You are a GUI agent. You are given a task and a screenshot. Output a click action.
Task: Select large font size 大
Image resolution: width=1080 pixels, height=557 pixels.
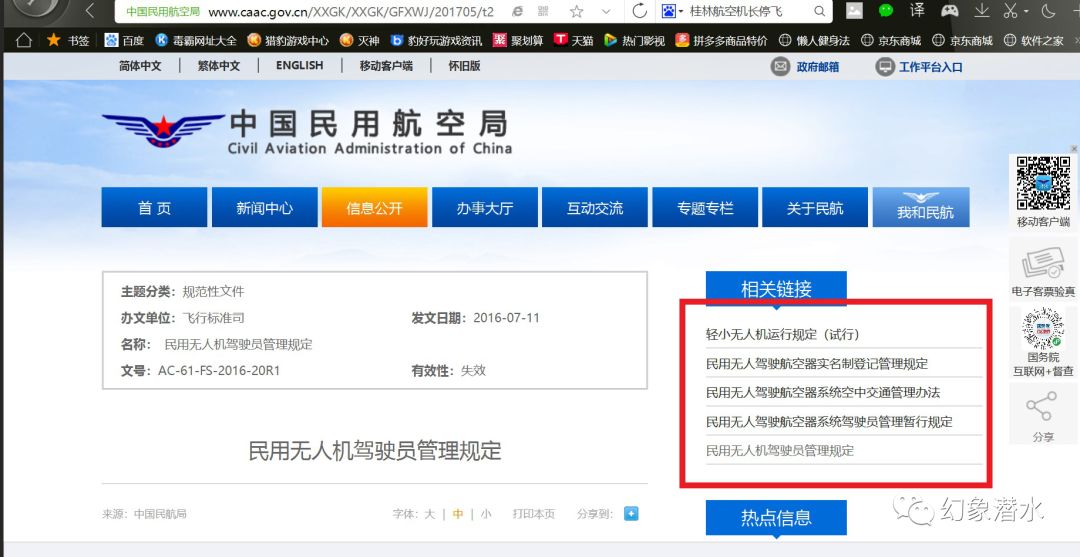click(429, 514)
